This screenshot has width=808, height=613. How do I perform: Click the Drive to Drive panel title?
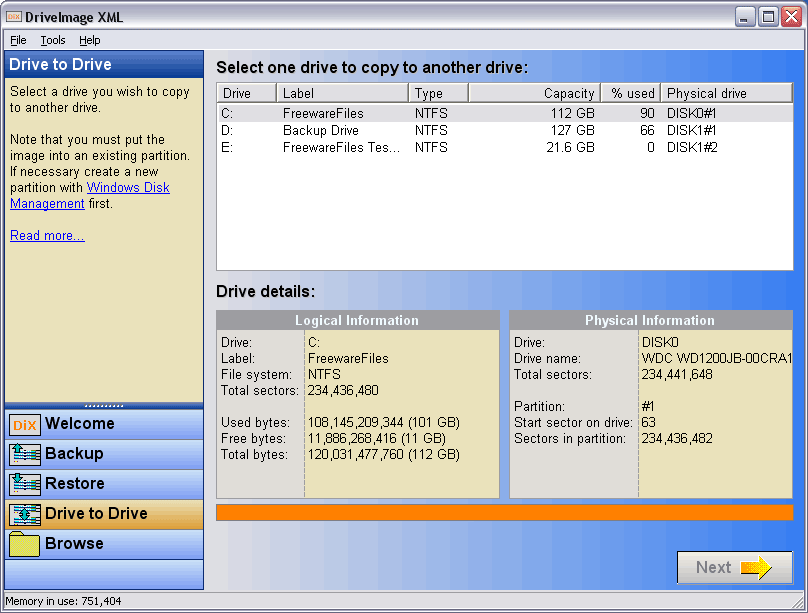point(60,64)
